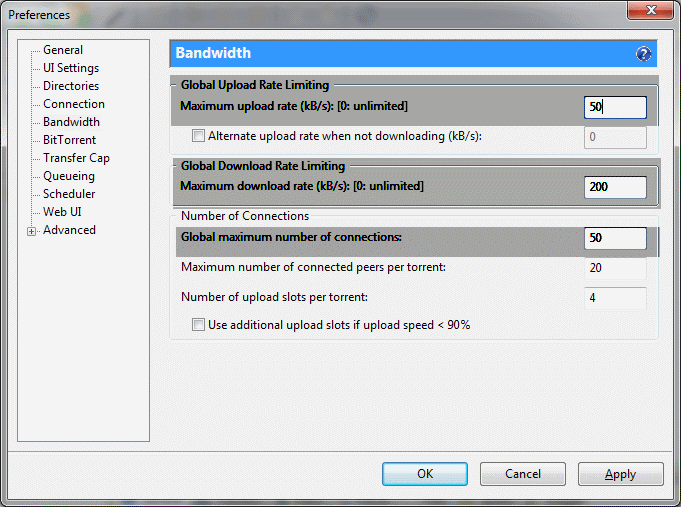Image resolution: width=681 pixels, height=507 pixels.
Task: Click the Global maximum number of connections label
Action: click(291, 237)
